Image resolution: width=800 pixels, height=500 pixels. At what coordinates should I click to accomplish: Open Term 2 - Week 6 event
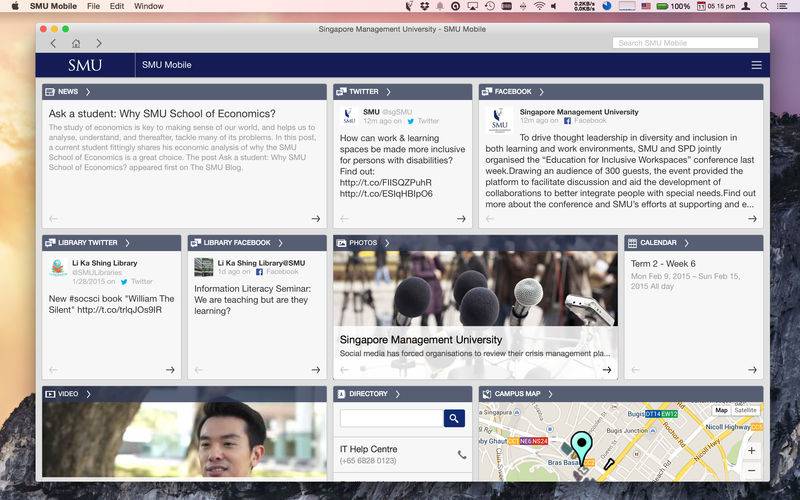pos(663,264)
